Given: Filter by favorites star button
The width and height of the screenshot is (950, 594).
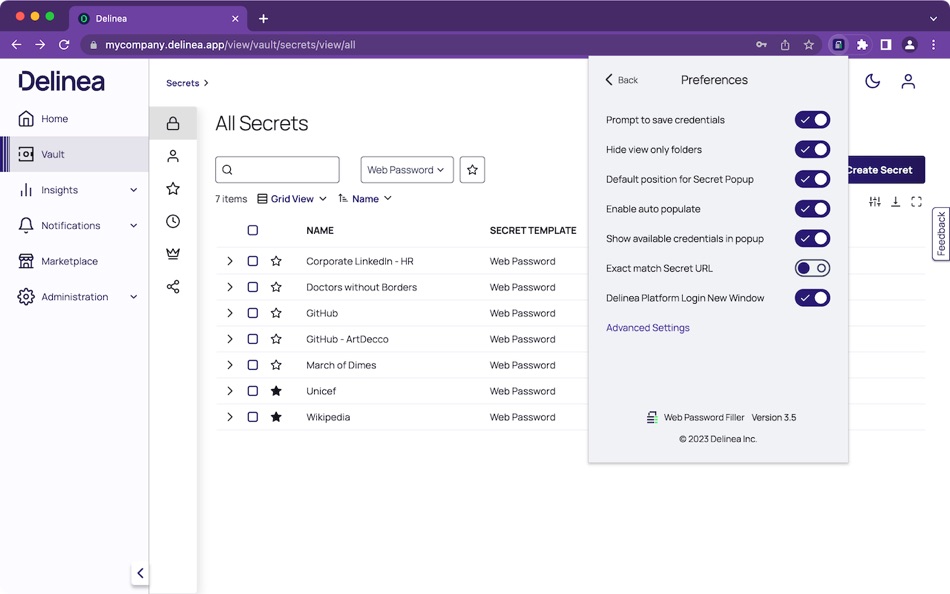Looking at the screenshot, I should click(x=473, y=170).
